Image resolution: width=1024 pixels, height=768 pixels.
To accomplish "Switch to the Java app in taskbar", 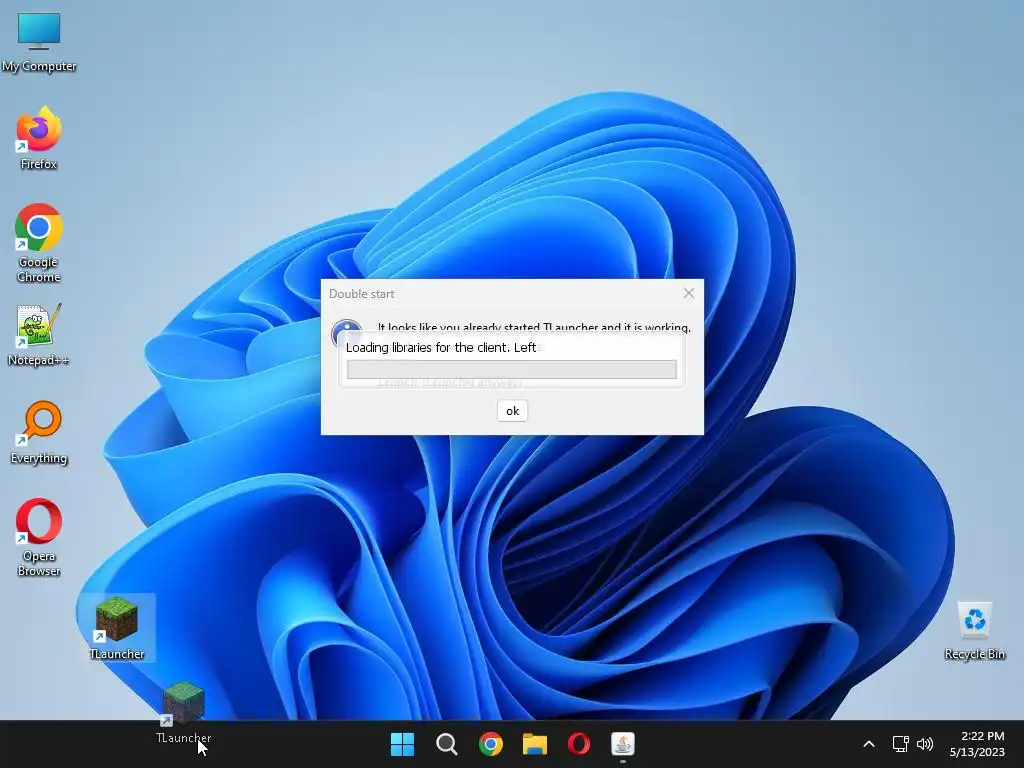I will 622,744.
